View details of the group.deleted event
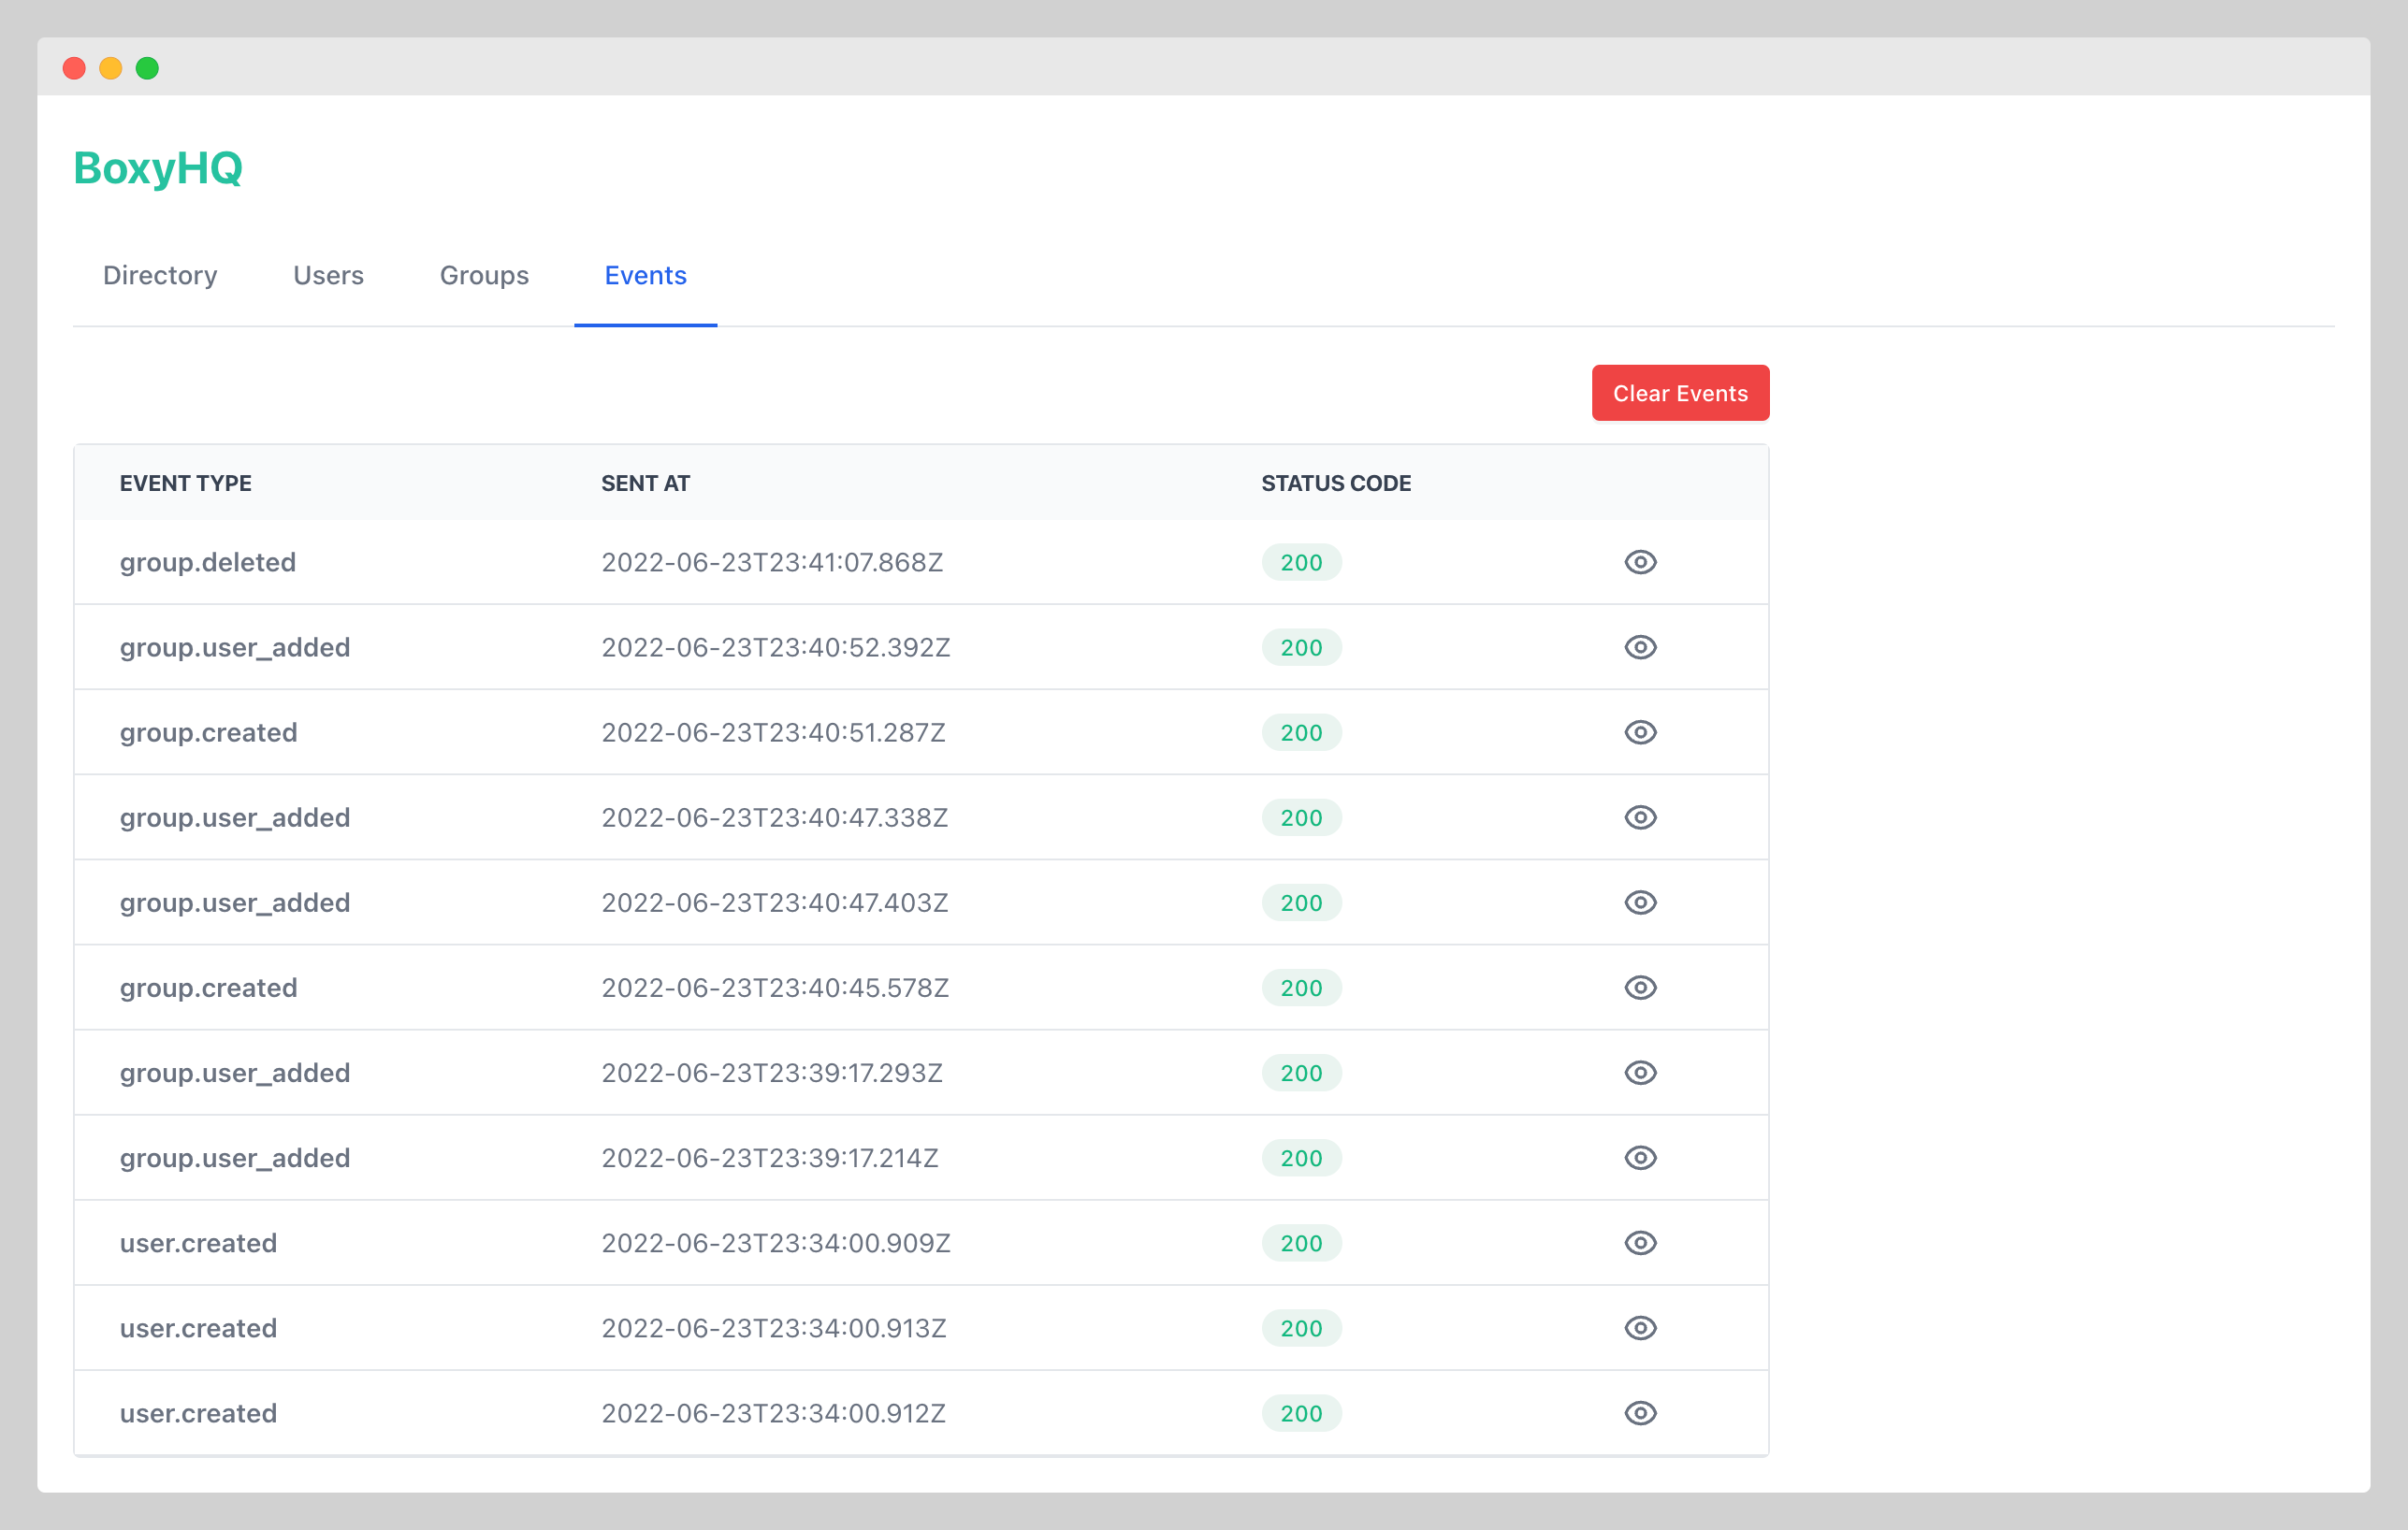 [1640, 562]
